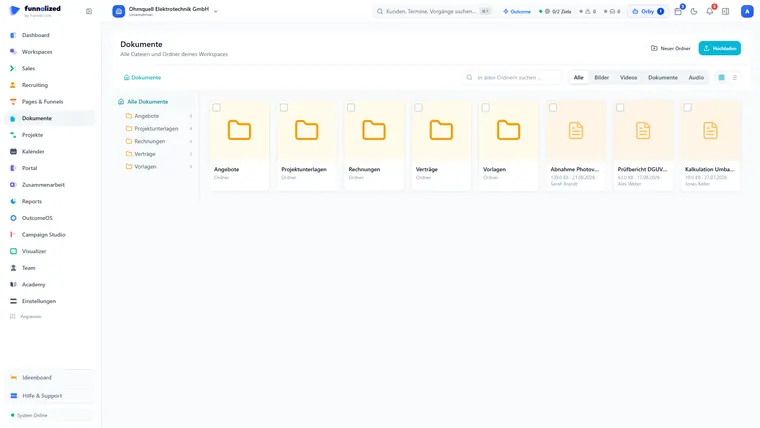Filter by the Bilder tab
Screen dimensions: 760x428
[x=602, y=78]
